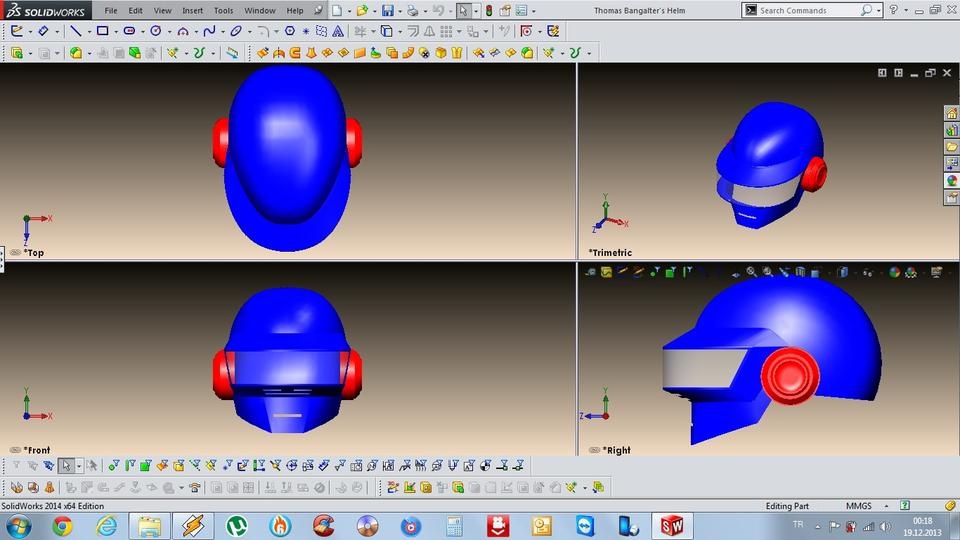Activate the Circle sketch tool
The image size is (960, 540).
point(156,31)
